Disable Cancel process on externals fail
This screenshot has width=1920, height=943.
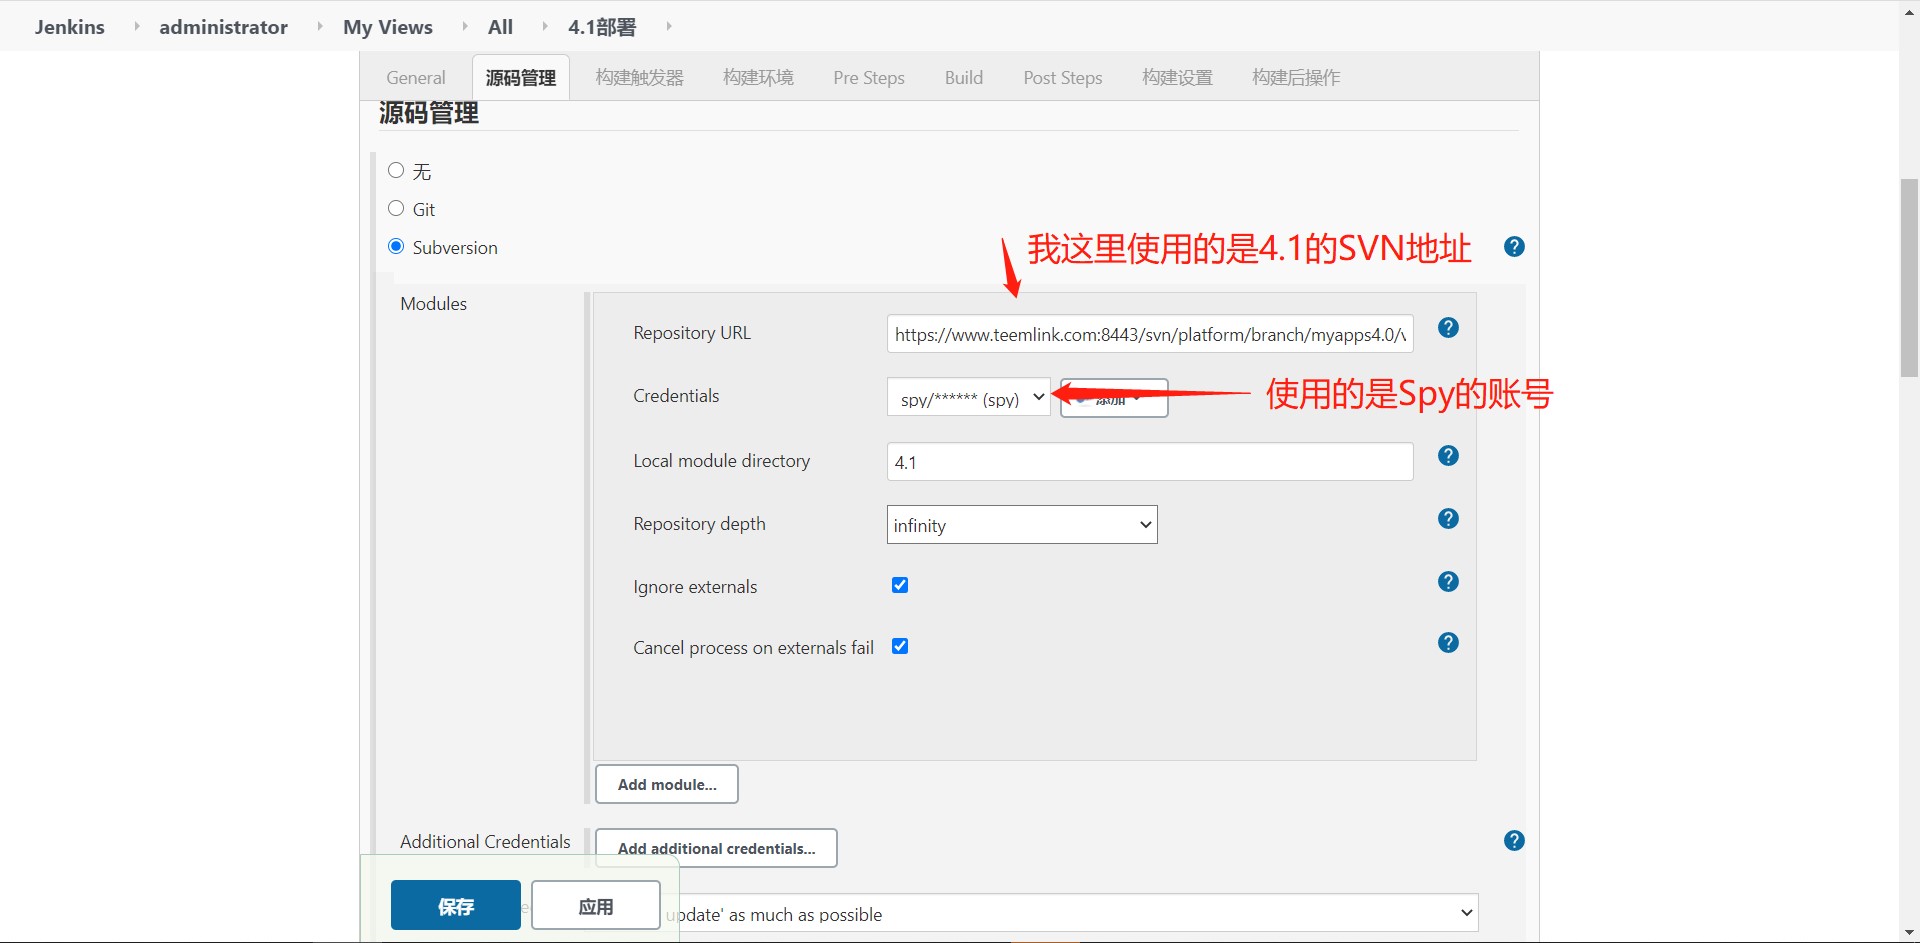click(899, 646)
